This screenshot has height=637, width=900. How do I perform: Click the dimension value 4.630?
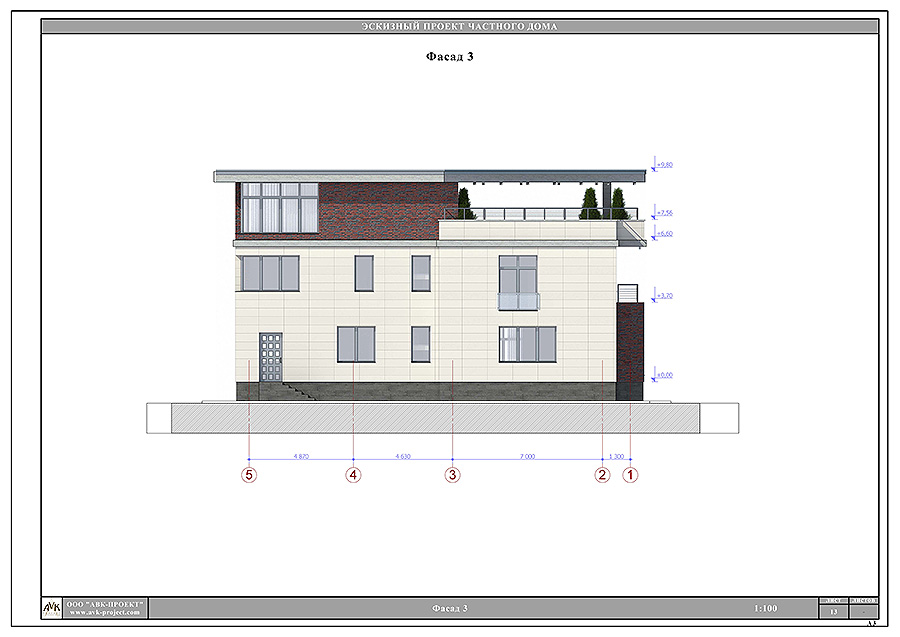[x=403, y=456]
